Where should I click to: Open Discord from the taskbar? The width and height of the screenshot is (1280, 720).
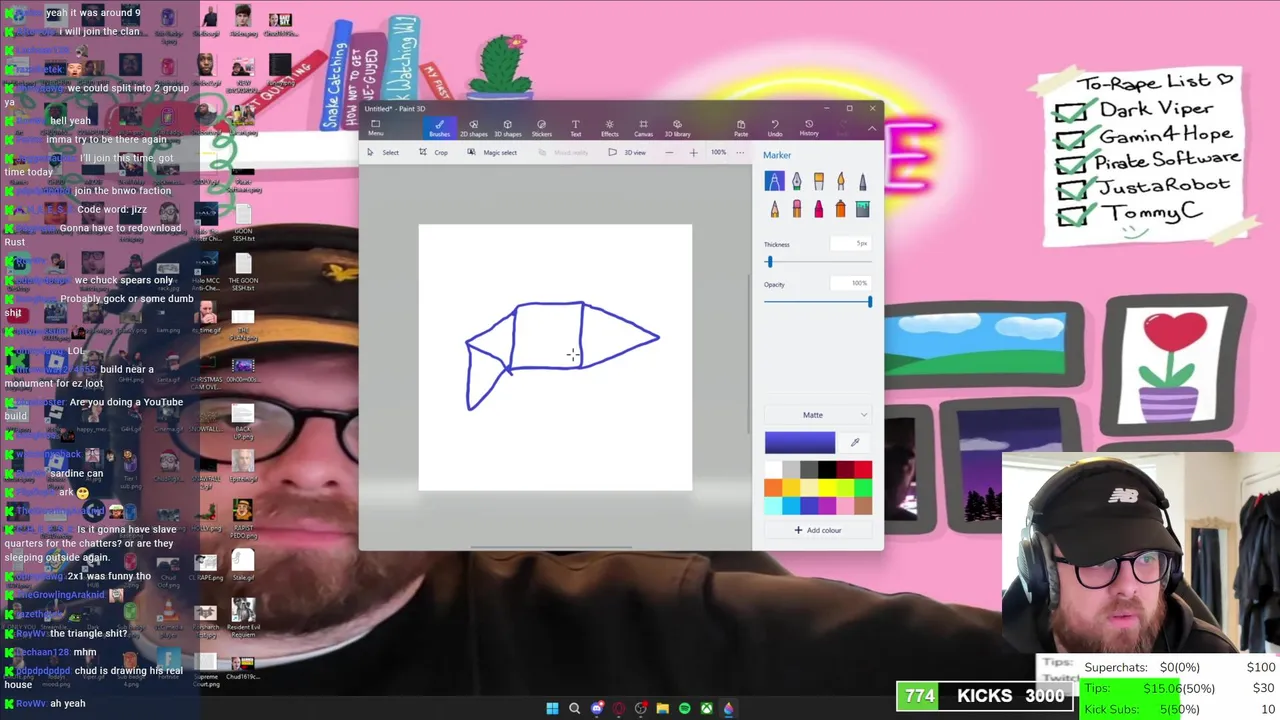(x=597, y=708)
